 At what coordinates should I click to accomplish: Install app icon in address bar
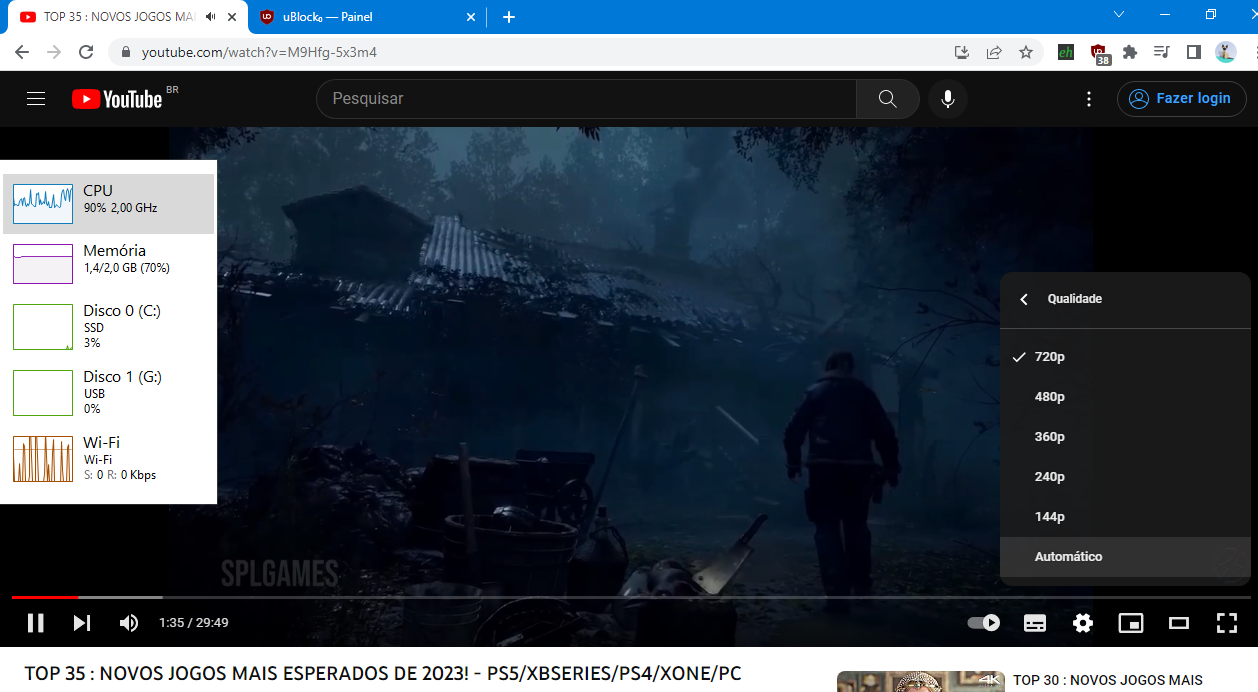point(962,52)
